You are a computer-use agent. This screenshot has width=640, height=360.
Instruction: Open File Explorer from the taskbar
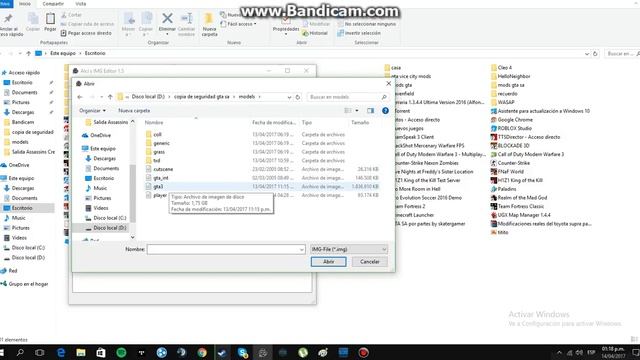(x=81, y=353)
